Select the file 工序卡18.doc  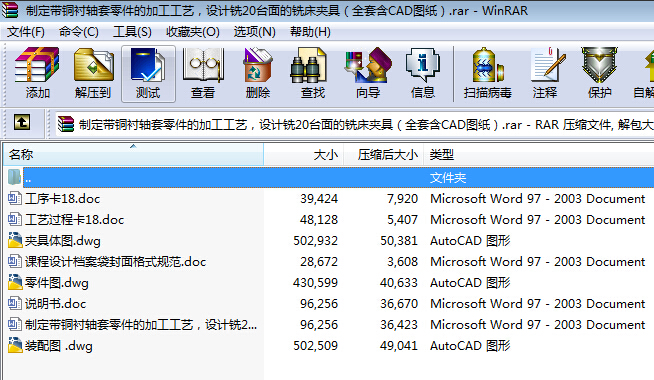[x=63, y=199]
